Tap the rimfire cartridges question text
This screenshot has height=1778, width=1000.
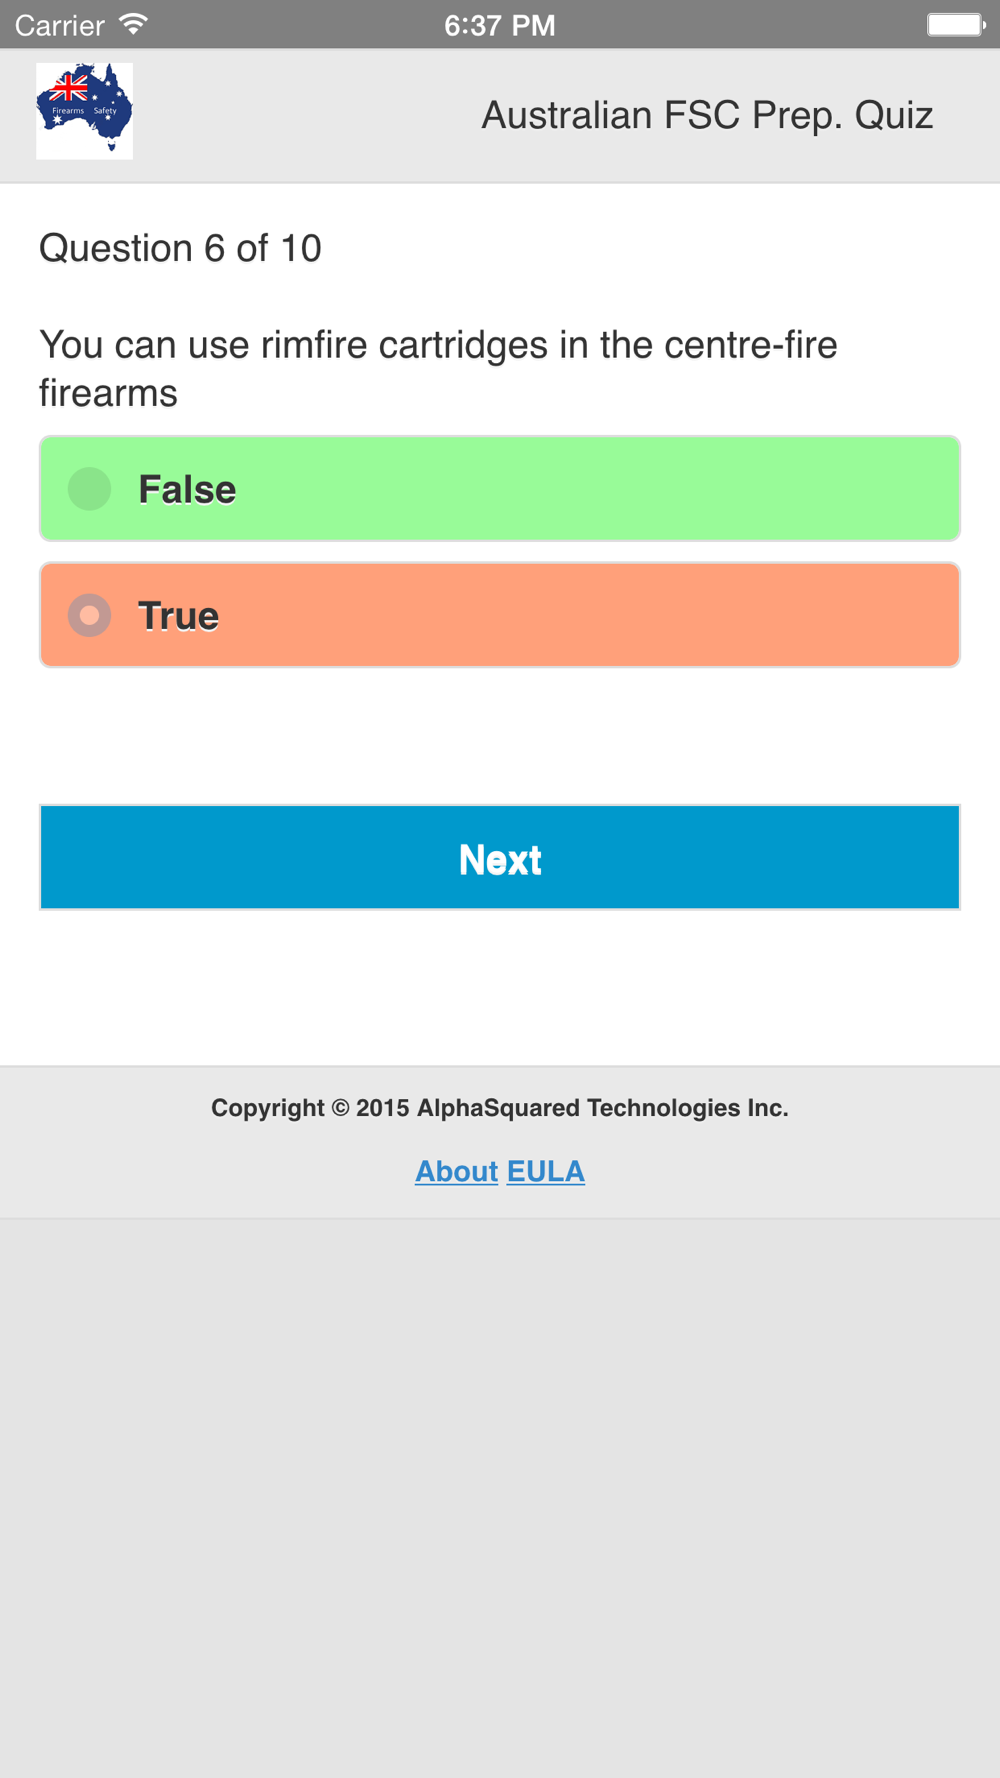(438, 369)
